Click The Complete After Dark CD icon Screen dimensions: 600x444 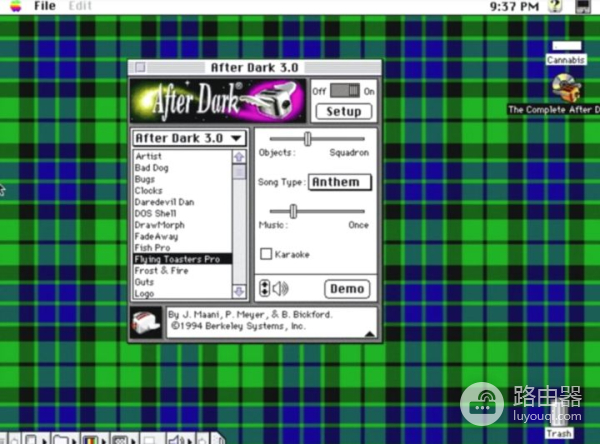click(x=566, y=88)
